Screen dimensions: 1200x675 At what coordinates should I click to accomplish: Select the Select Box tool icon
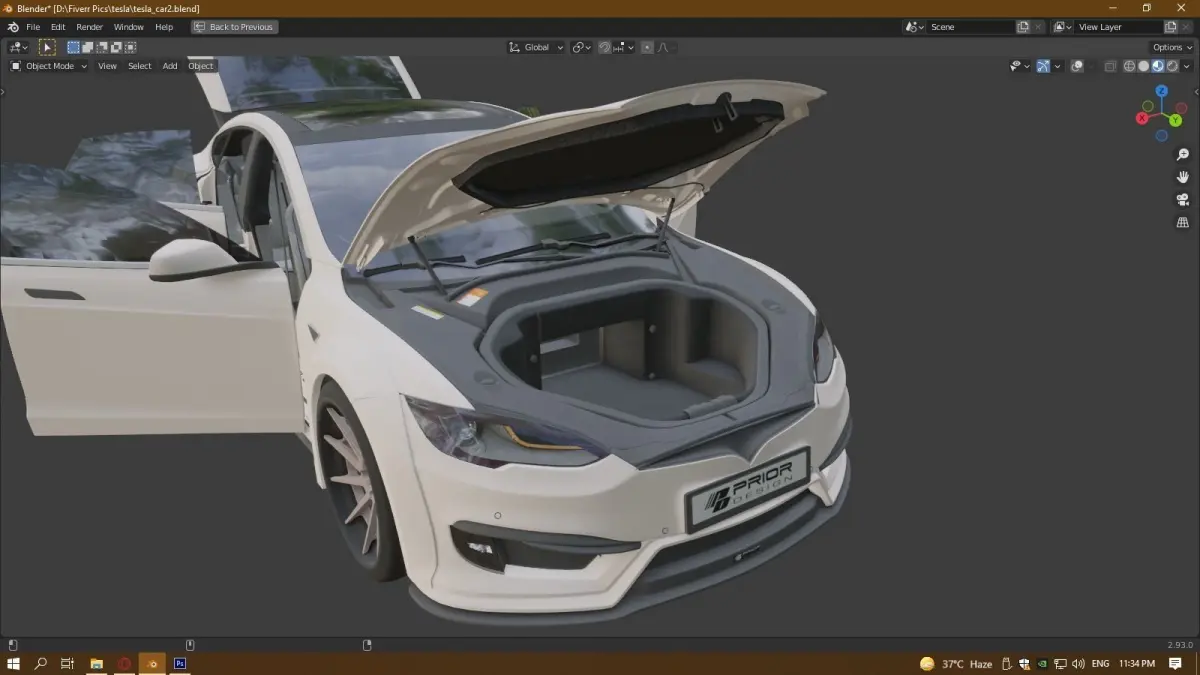tap(47, 47)
